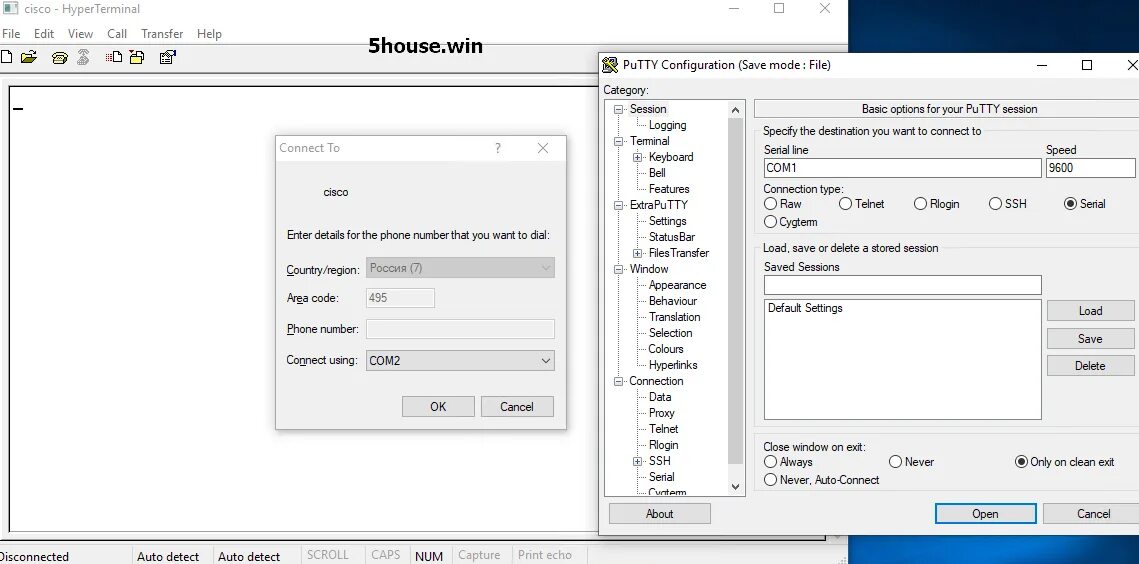1139x564 pixels.
Task: Select StatusBar in category tree
Action: click(672, 237)
